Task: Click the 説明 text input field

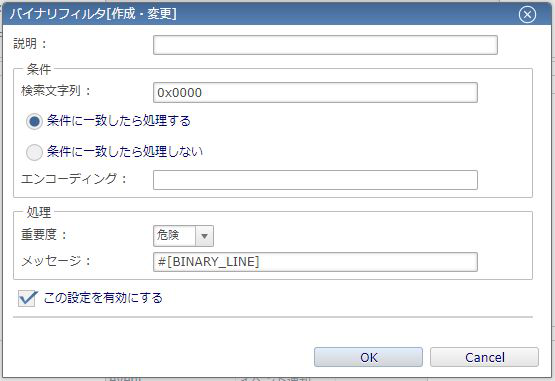Action: click(325, 45)
